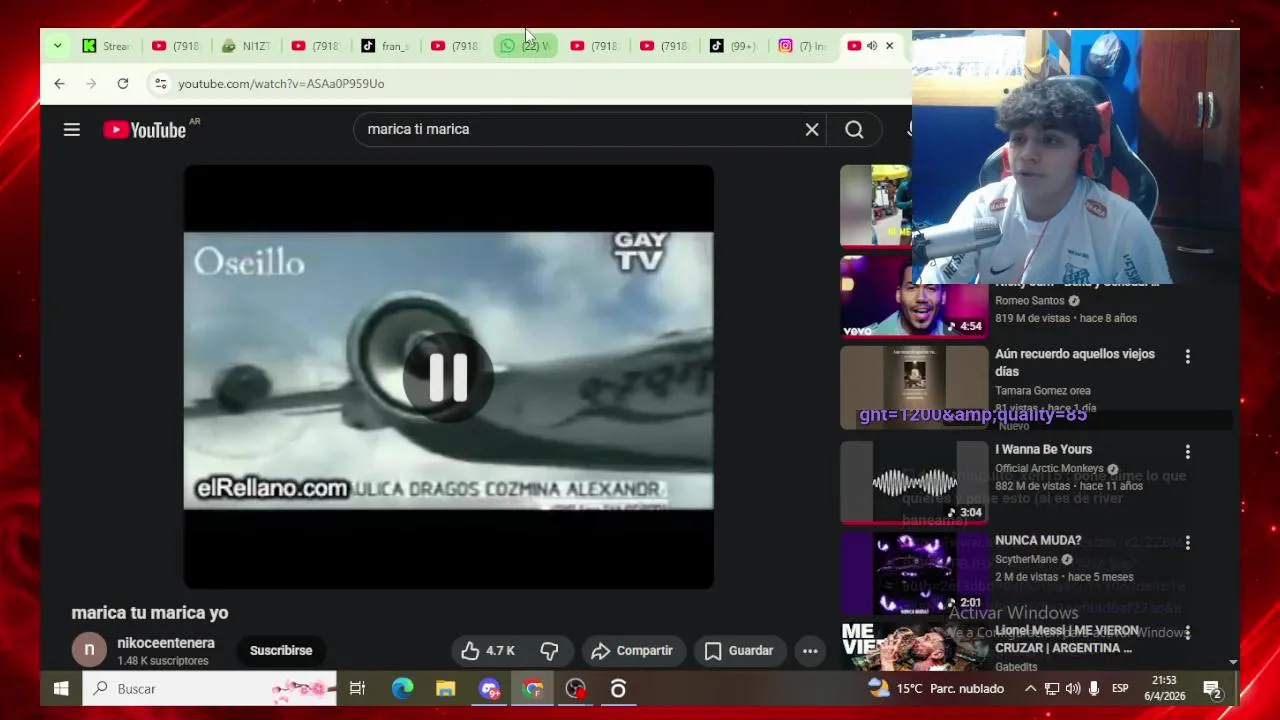Open the Lionel Messi 'ME VIERON CRUZAR' video
Screen dimensions: 1280x720
[x=1067, y=640]
